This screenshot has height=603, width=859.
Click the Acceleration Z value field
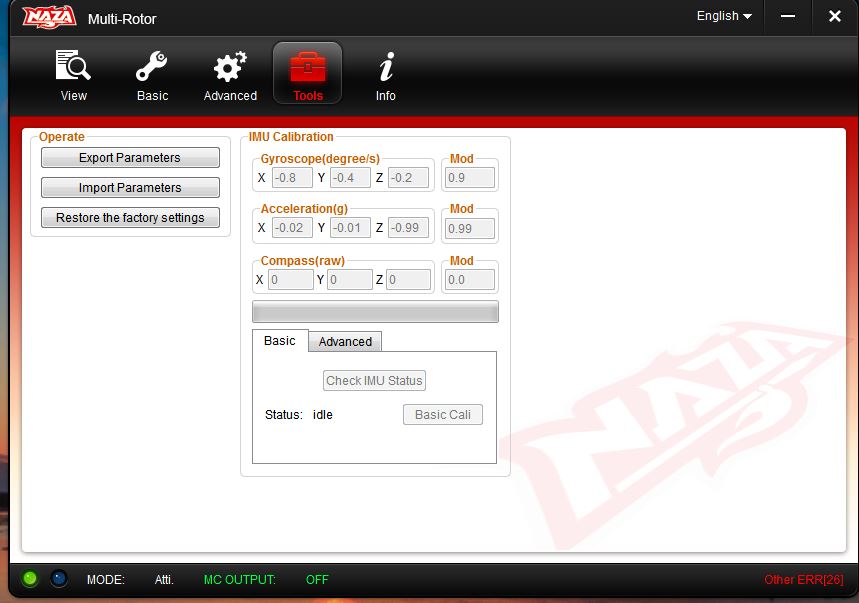click(408, 228)
